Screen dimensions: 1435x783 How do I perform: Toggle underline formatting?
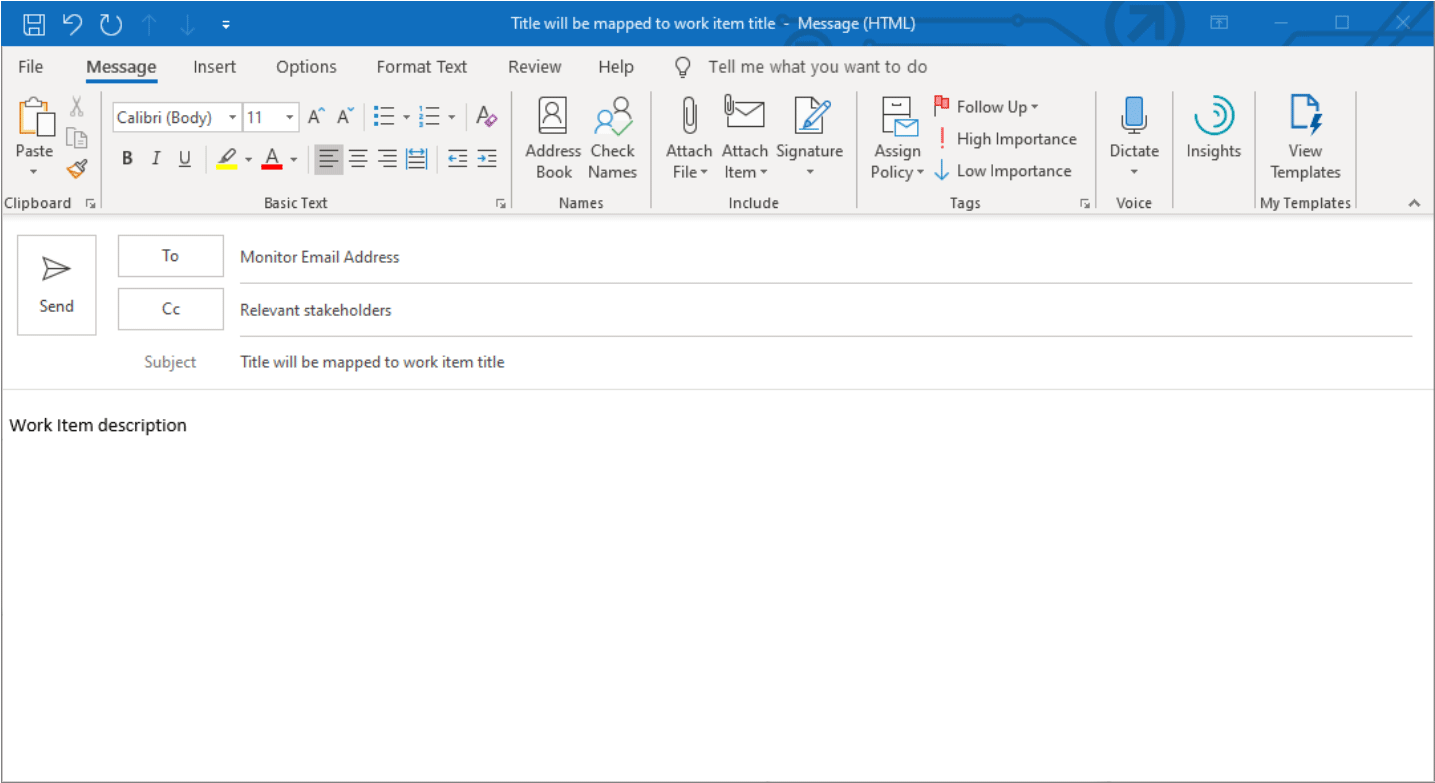[x=184, y=158]
